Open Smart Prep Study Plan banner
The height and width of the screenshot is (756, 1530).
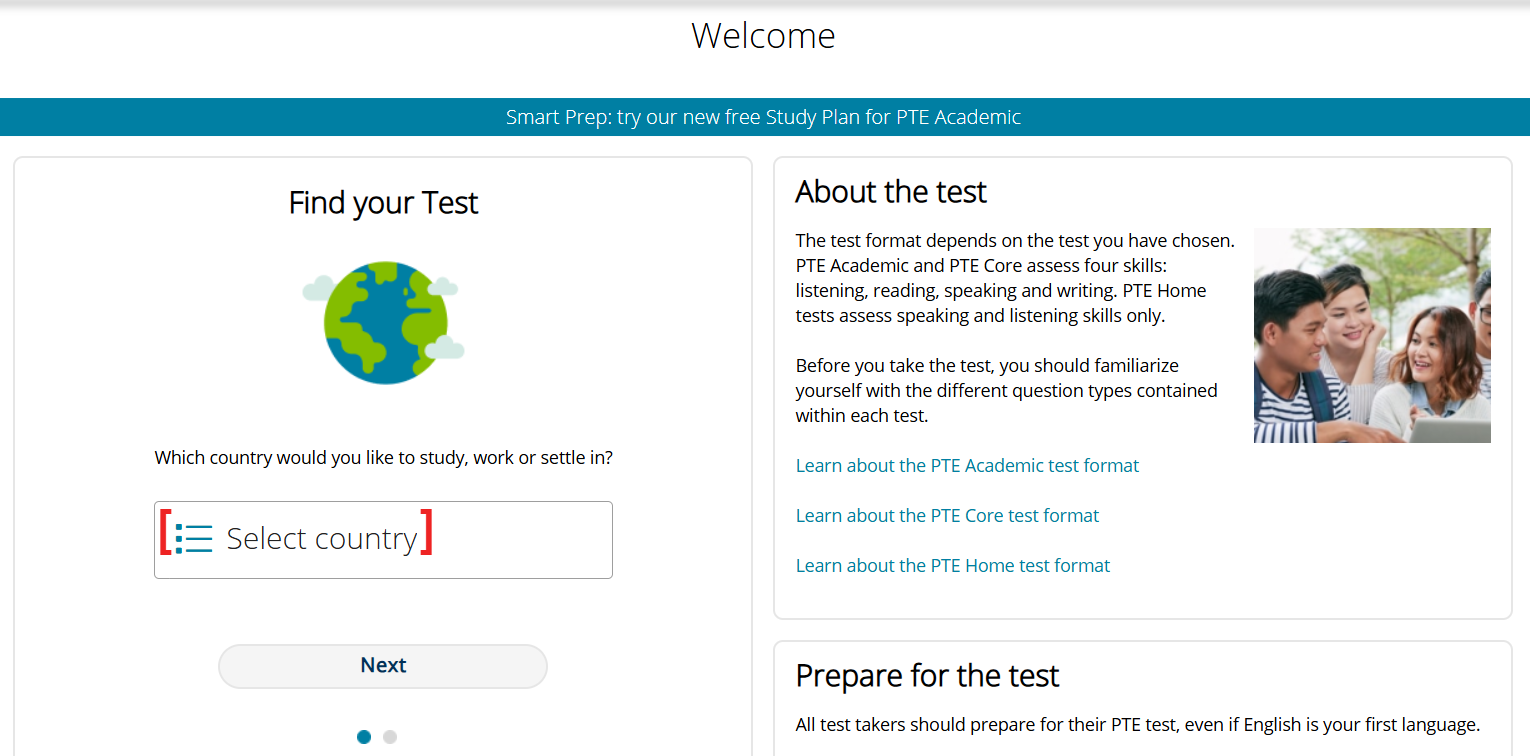tap(763, 117)
